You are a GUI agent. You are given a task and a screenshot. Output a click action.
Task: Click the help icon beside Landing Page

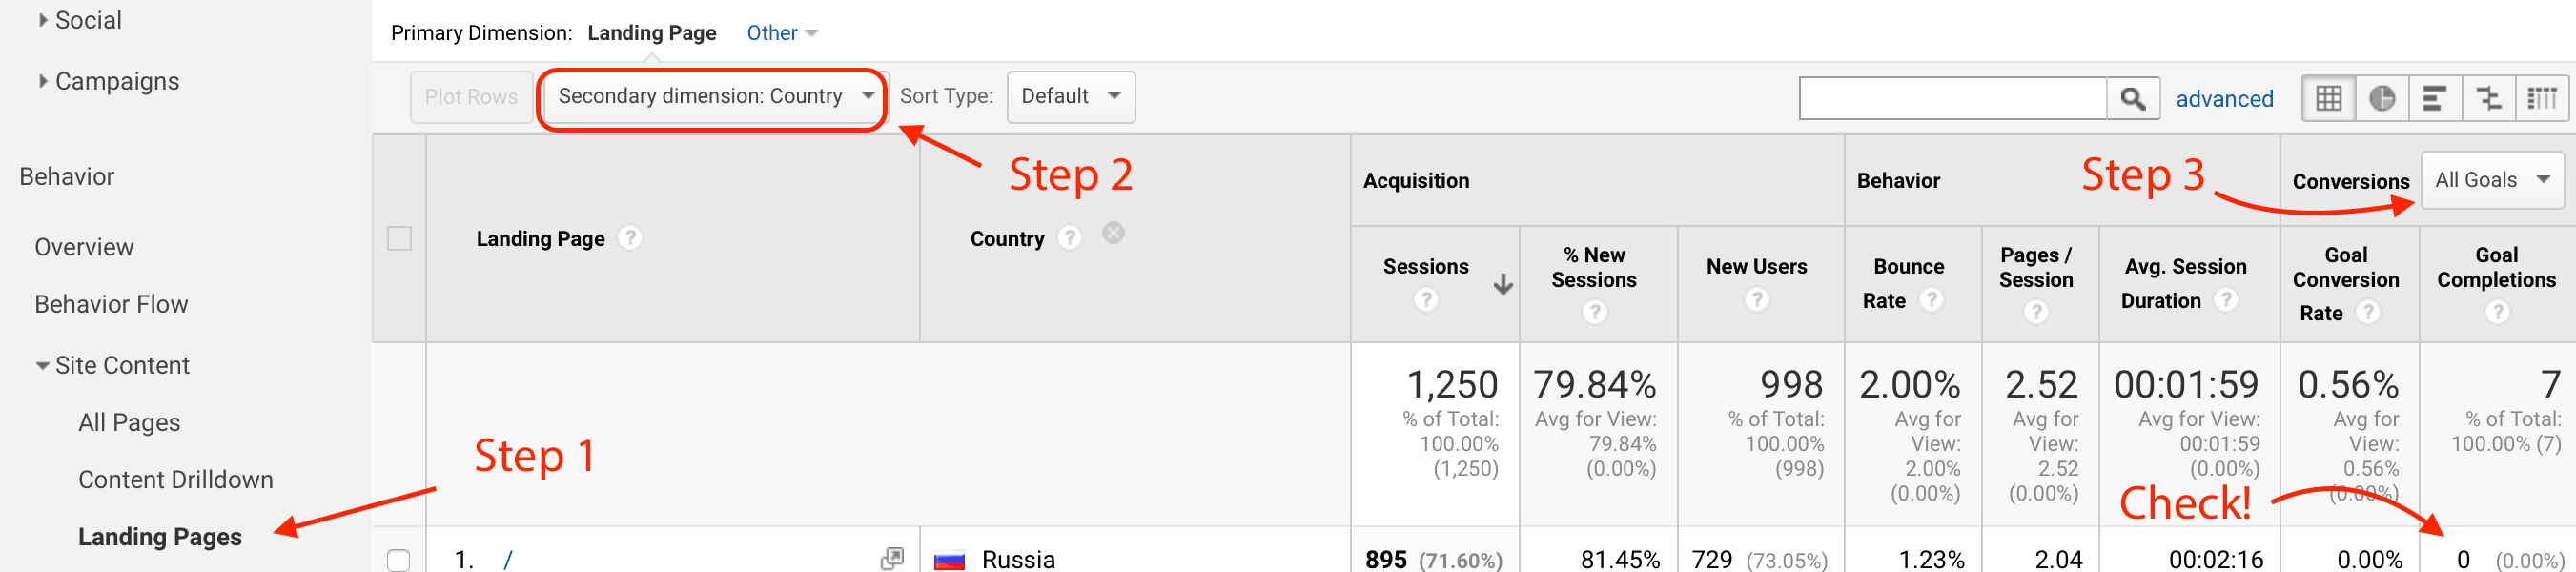pos(630,238)
